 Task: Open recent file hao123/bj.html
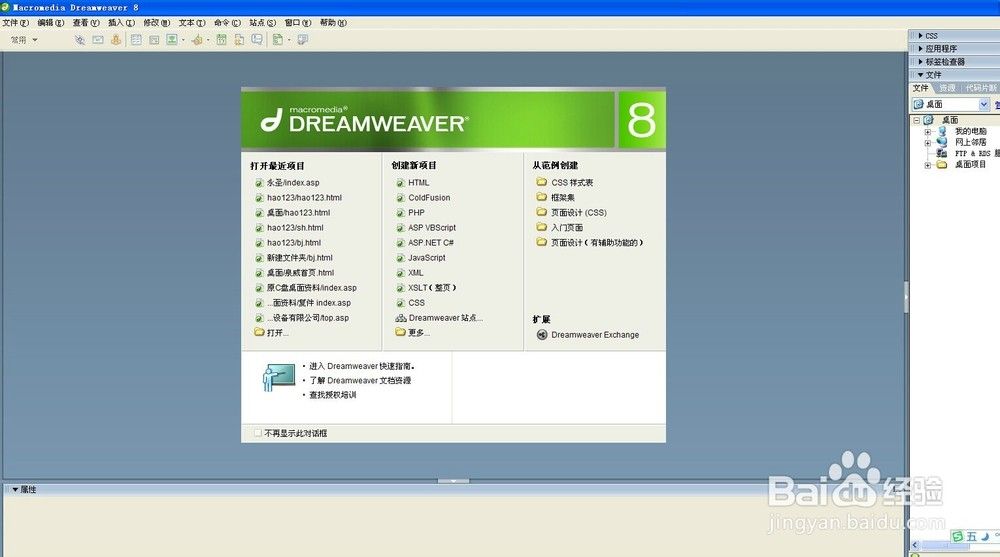point(293,242)
